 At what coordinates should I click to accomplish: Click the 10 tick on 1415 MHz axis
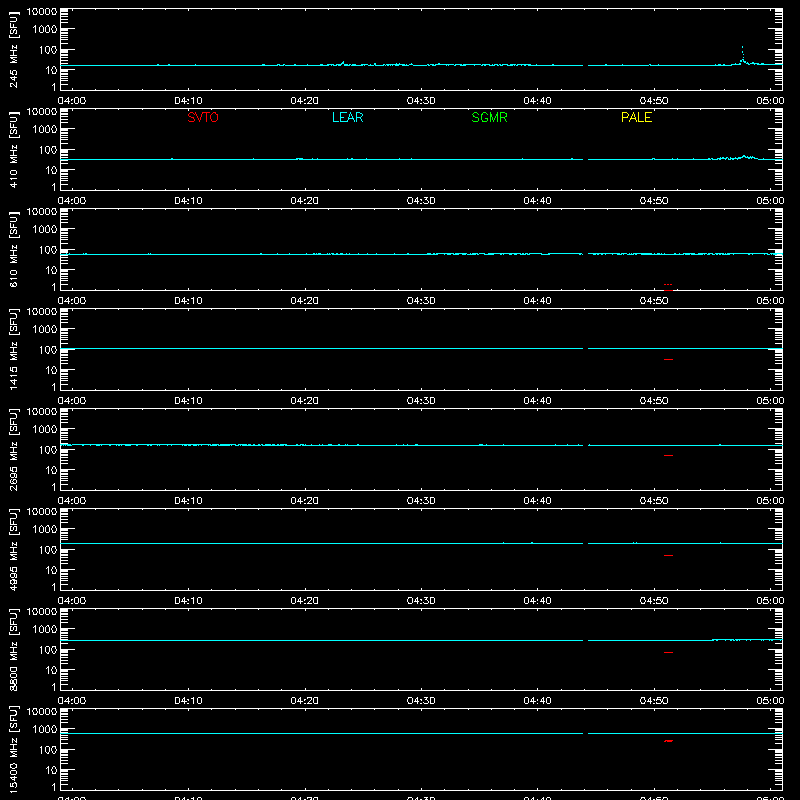pyautogui.click(x=51, y=370)
